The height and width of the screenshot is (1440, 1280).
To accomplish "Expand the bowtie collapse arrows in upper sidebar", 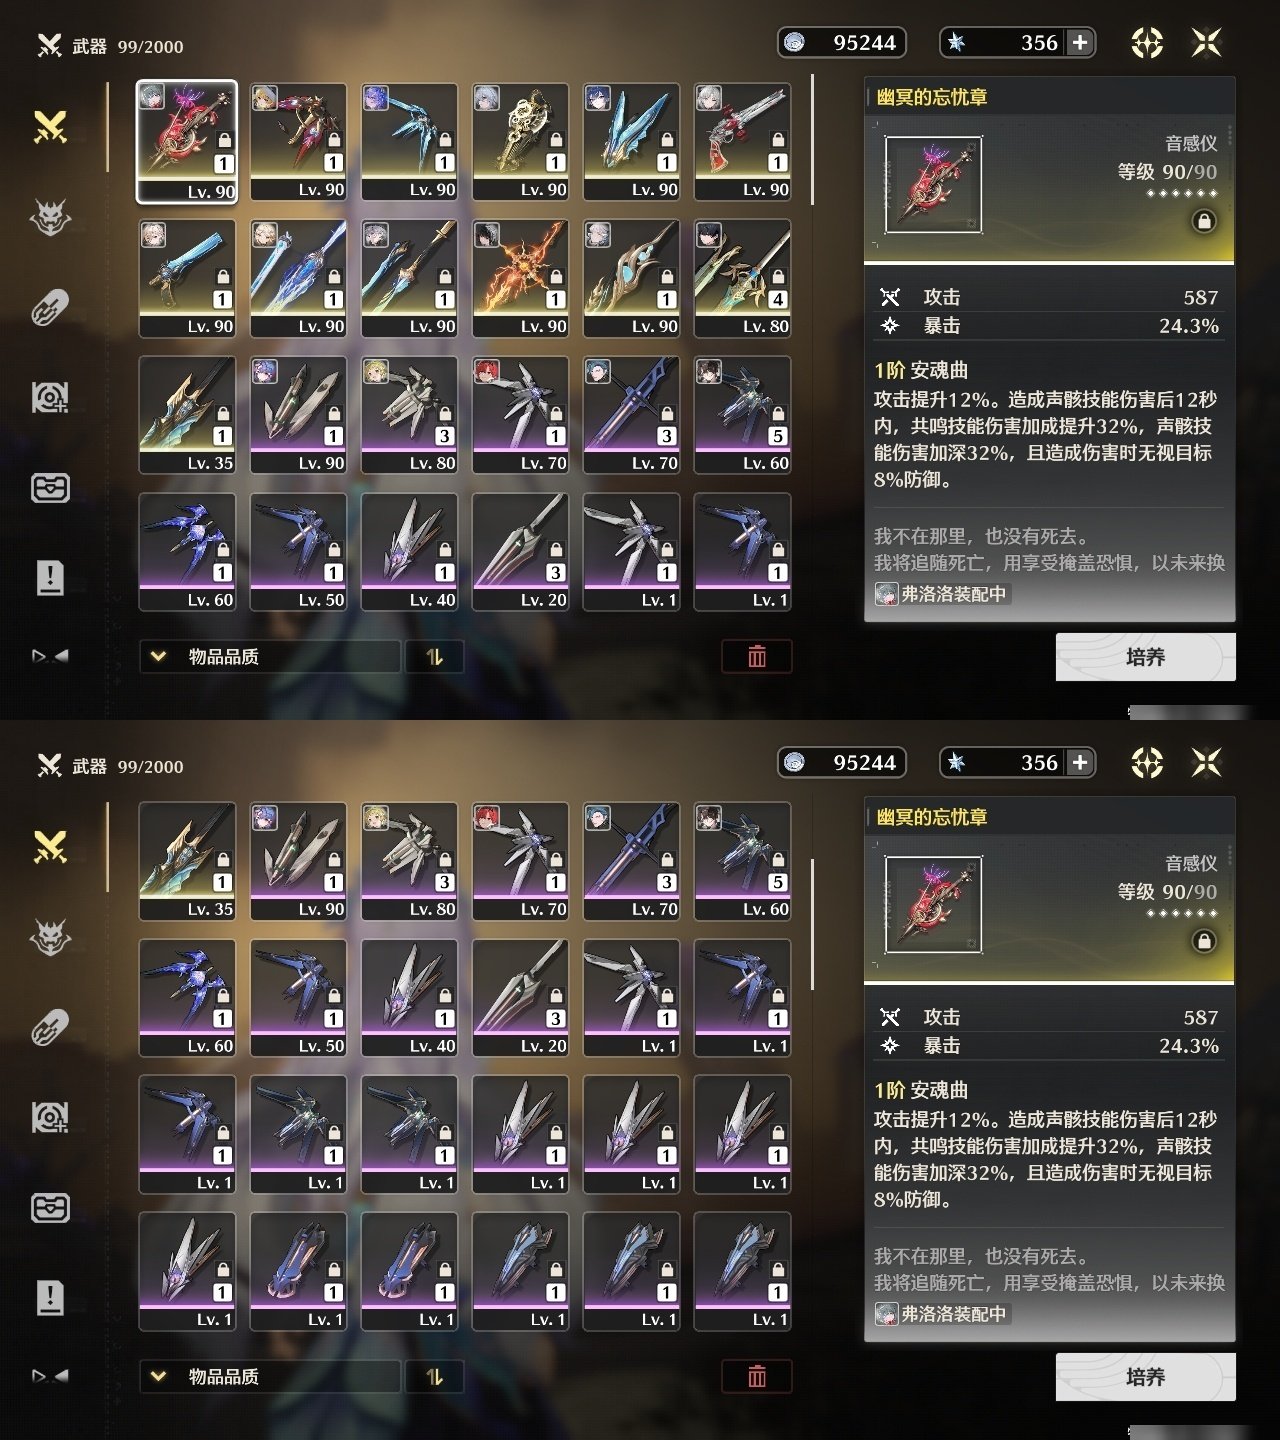I will tap(50, 656).
